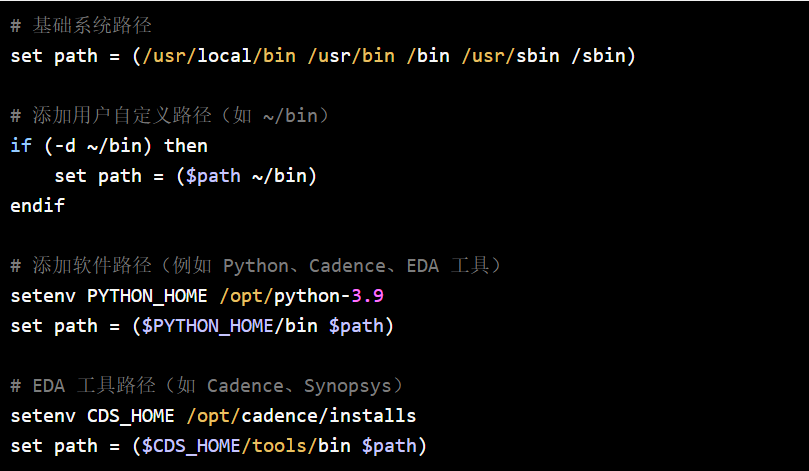Click the line 'setenv PYTHON_HOME /opt/python-3.9'

(197, 296)
